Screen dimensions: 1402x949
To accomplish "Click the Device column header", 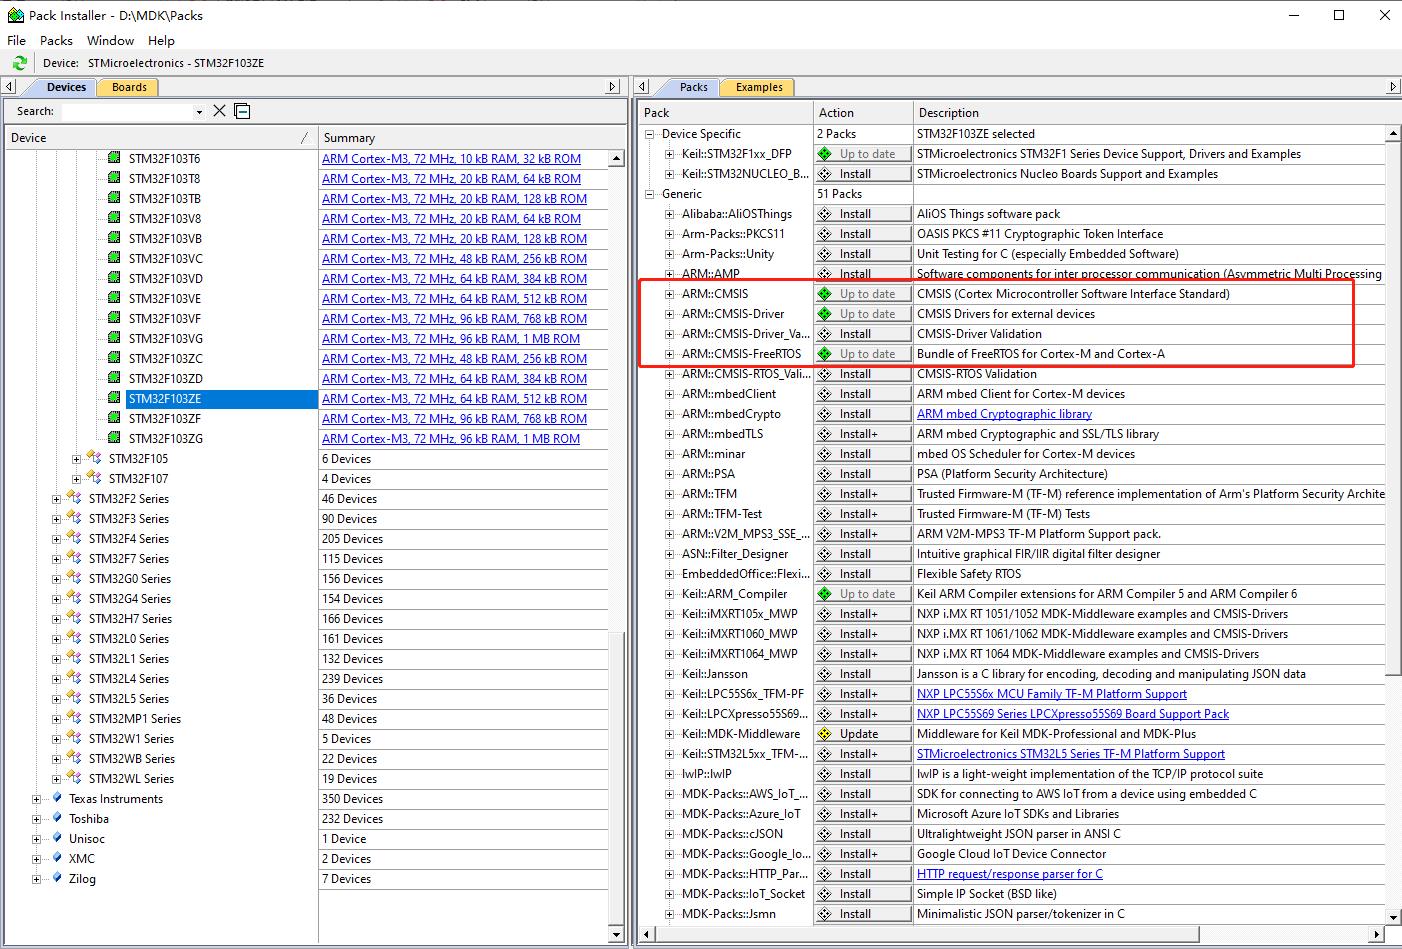I will tap(160, 138).
